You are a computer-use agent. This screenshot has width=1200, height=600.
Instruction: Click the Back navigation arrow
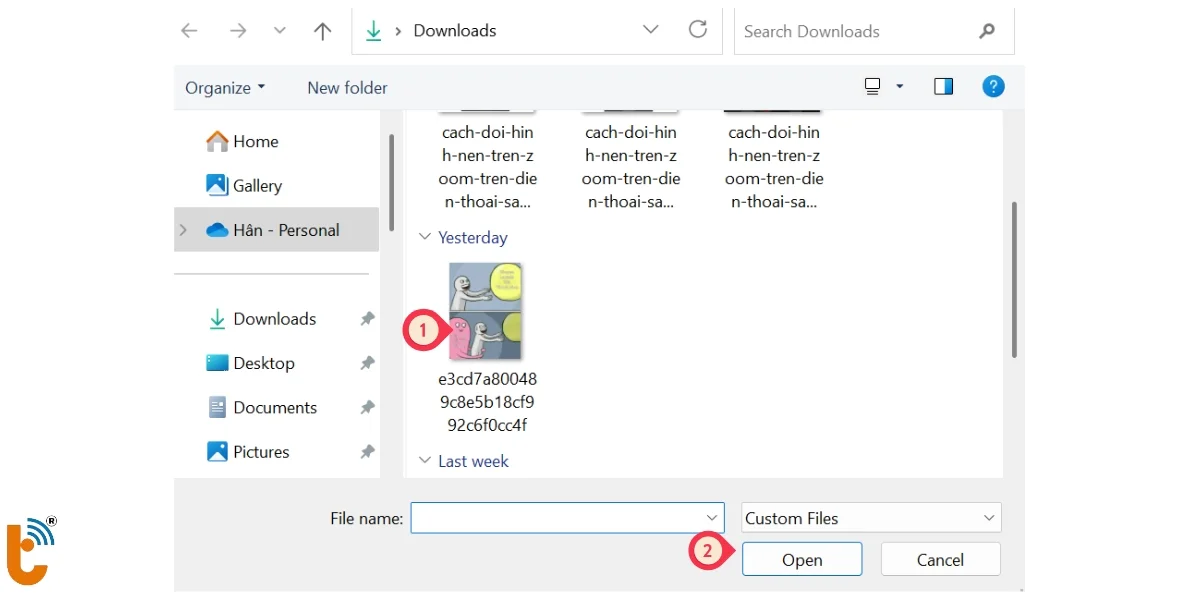(x=189, y=31)
